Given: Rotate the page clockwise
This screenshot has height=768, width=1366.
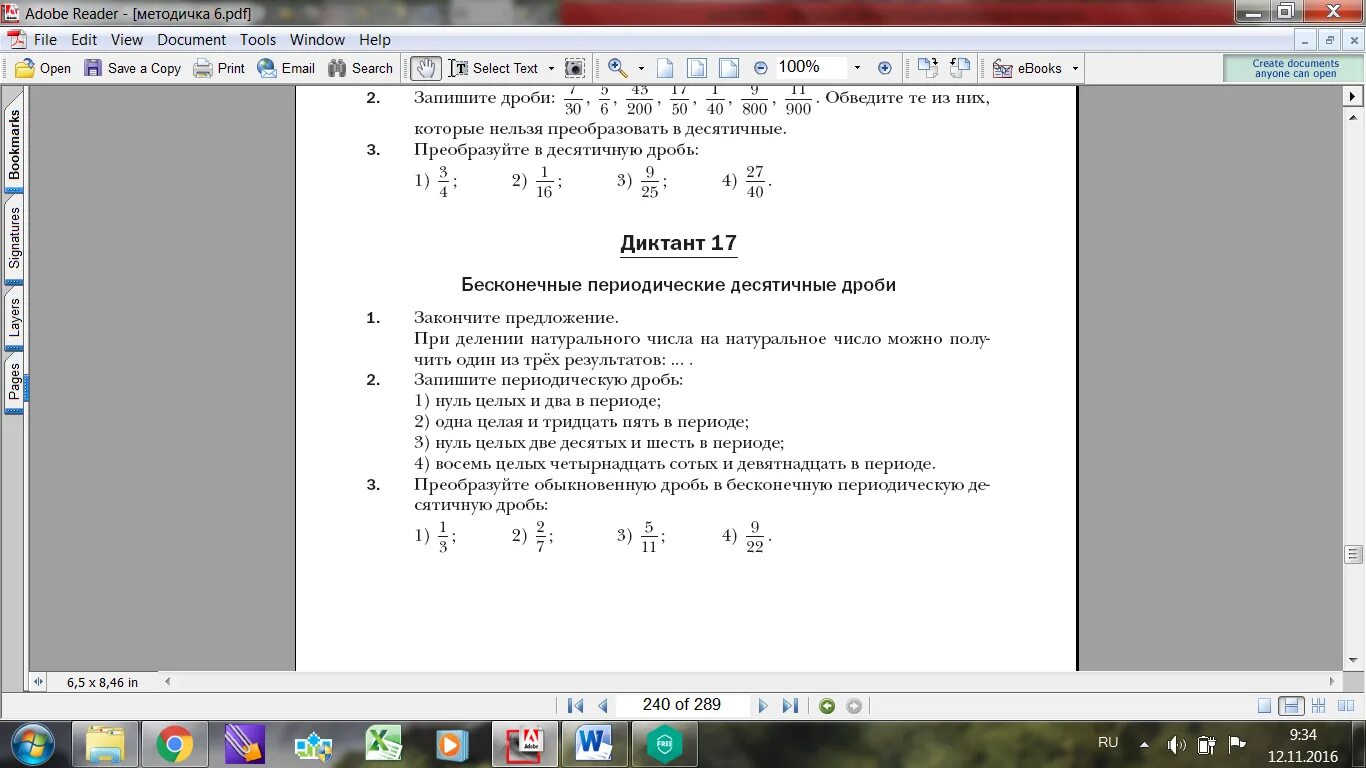Looking at the screenshot, I should [x=927, y=68].
